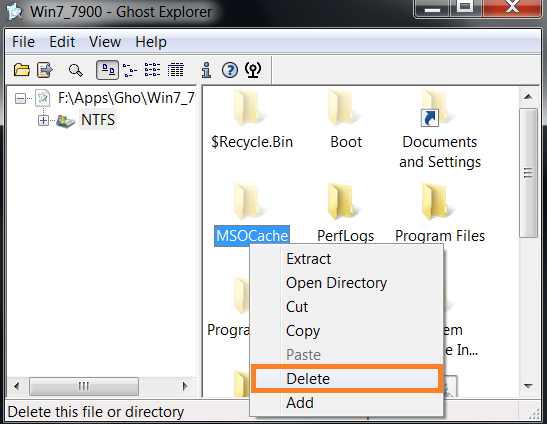Click the file list scroll down arrow
The width and height of the screenshot is (547, 424).
point(528,386)
